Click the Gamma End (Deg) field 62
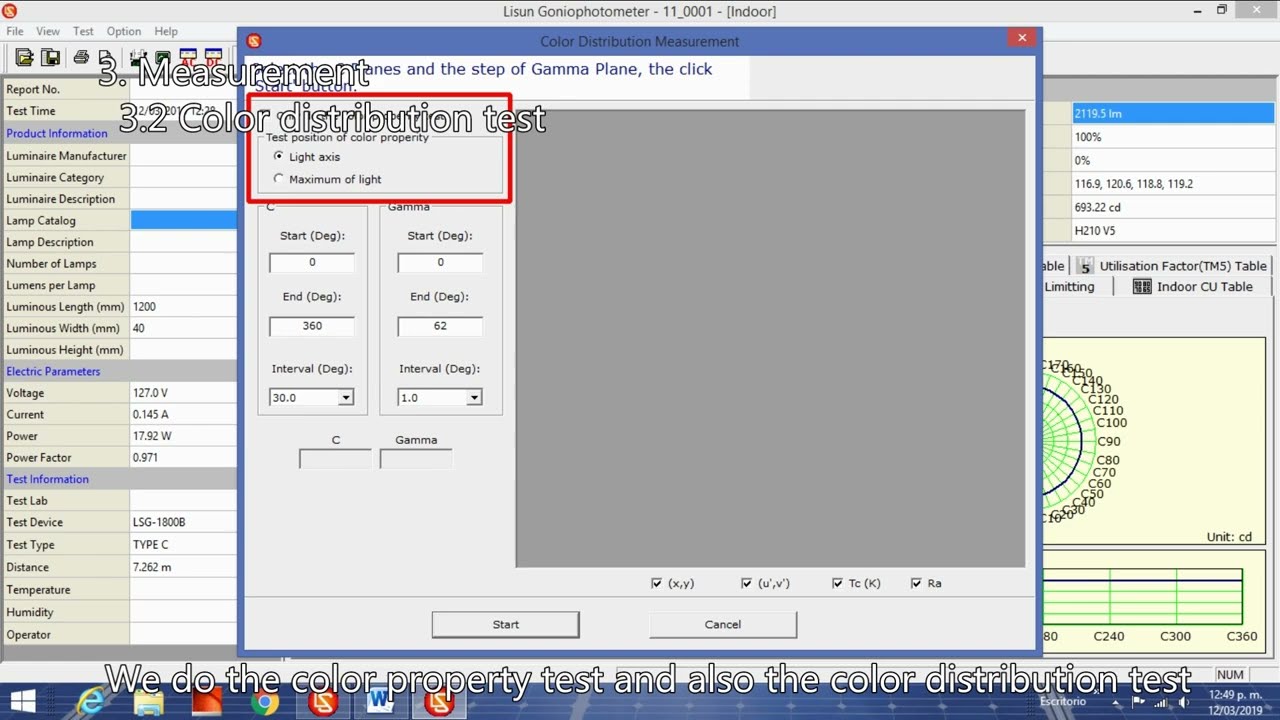Image resolution: width=1280 pixels, height=720 pixels. point(440,326)
